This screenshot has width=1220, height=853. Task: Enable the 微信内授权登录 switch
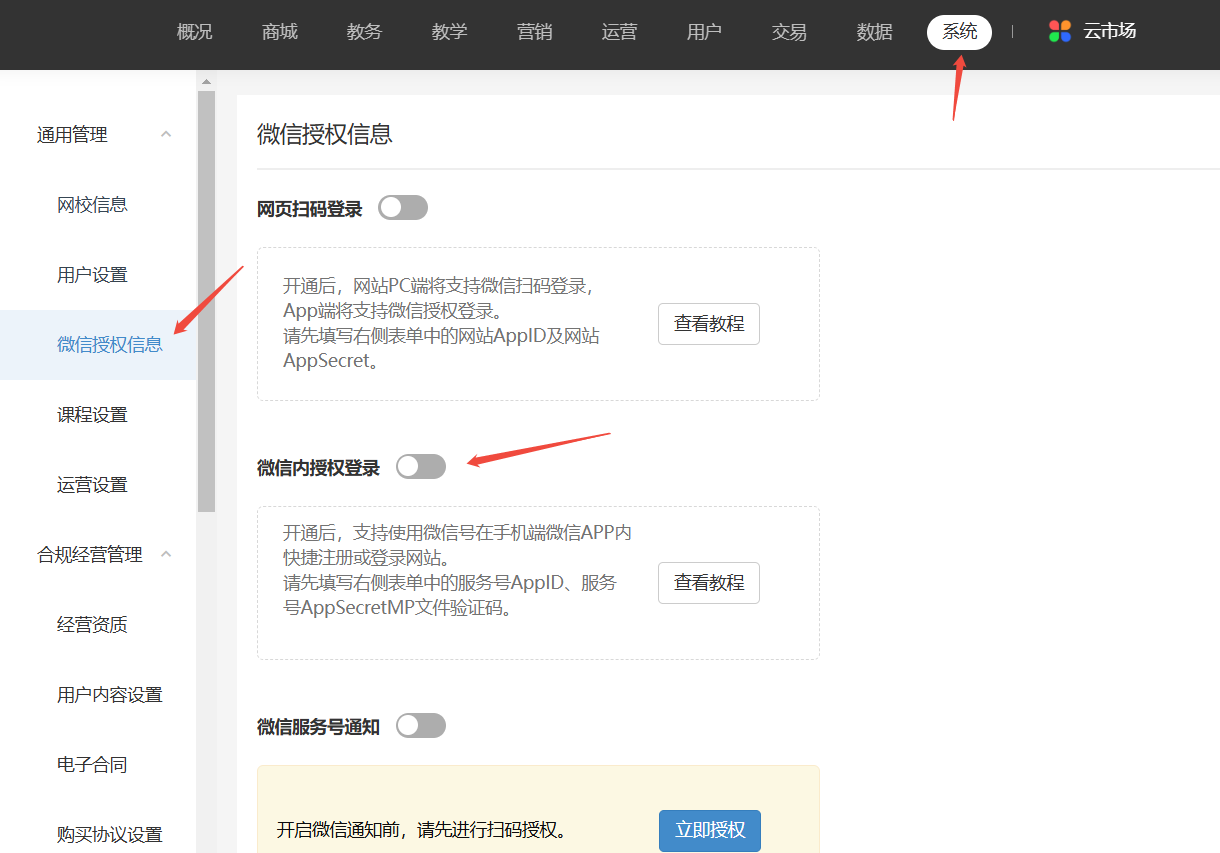421,467
